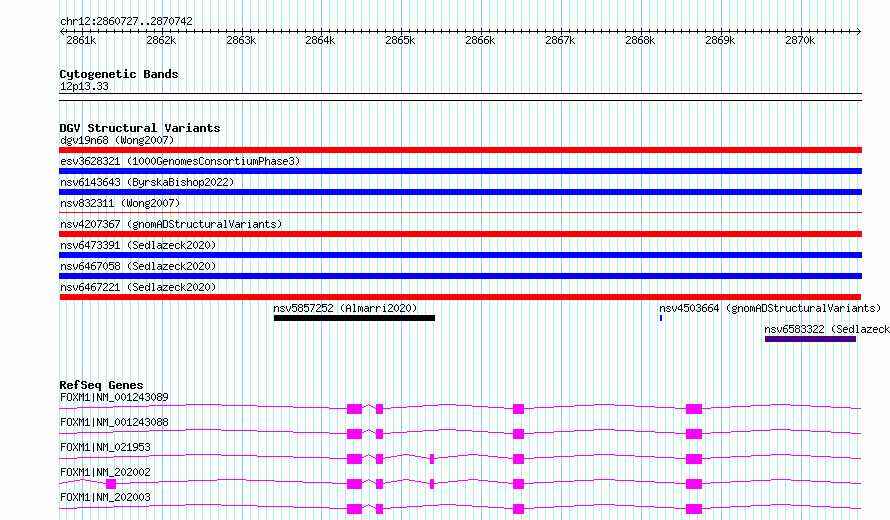890x520 pixels.
Task: Open the nsv6473391 (Sedlazeck2020) label
Action: point(138,245)
